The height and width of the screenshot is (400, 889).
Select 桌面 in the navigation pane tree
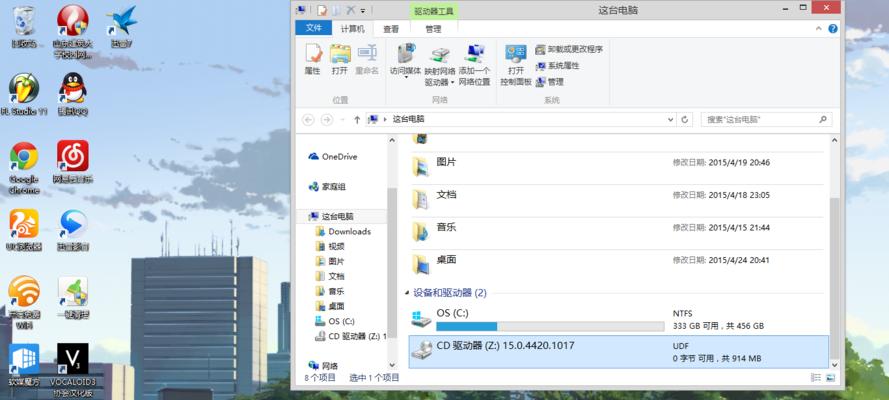(330, 306)
